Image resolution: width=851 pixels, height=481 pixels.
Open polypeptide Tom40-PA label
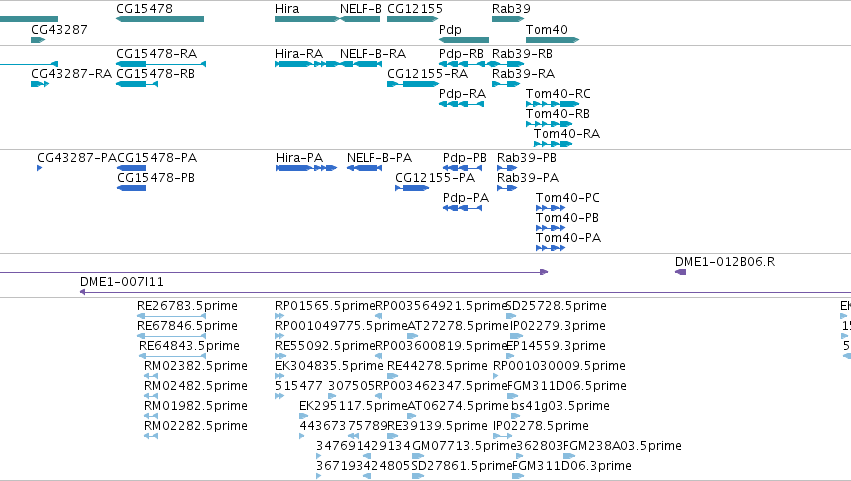[x=568, y=238]
